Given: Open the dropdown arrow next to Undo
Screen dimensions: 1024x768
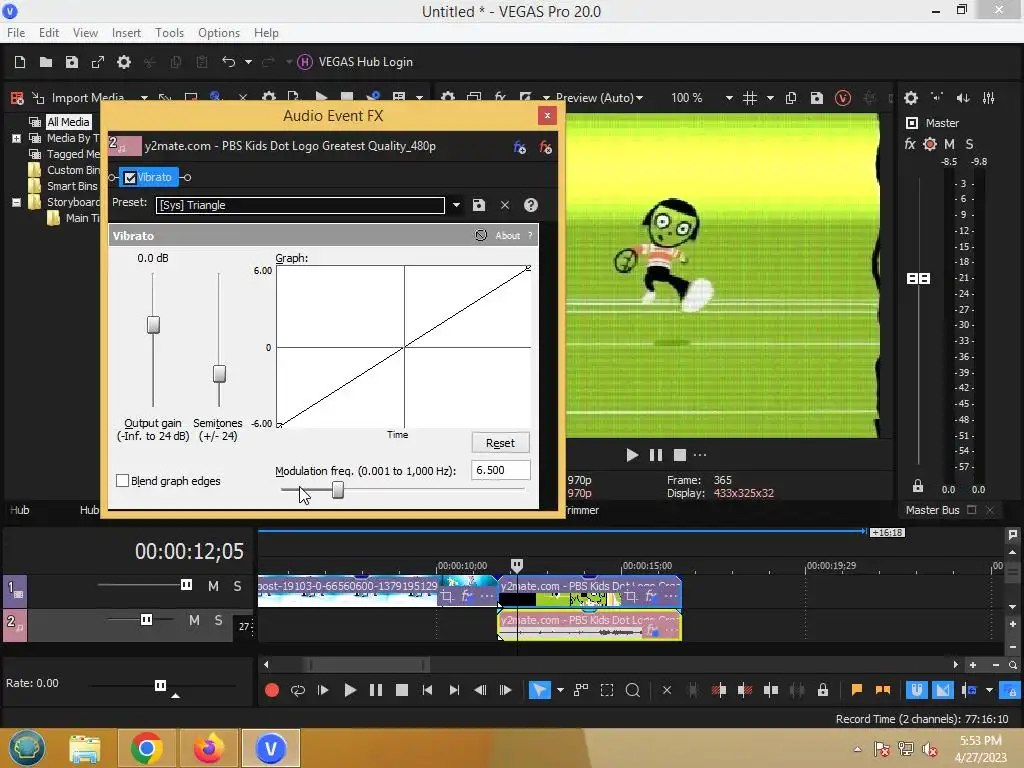Looking at the screenshot, I should pyautogui.click(x=248, y=62).
